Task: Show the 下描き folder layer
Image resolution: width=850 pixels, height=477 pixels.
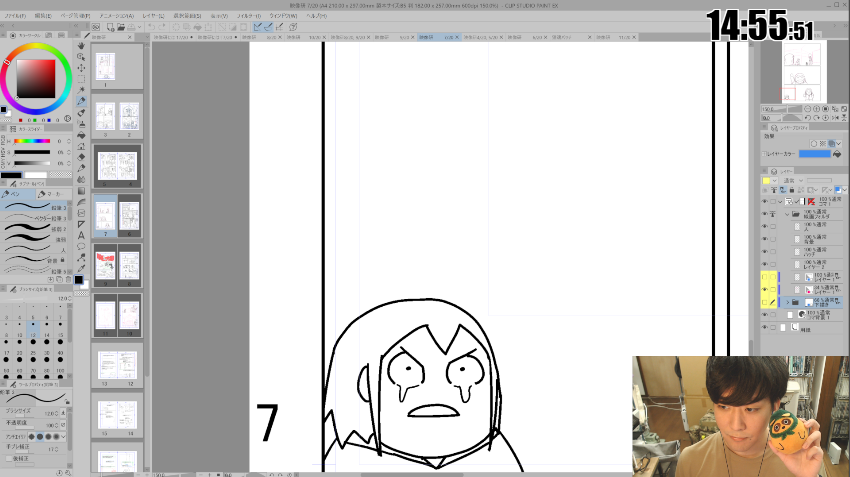Action: [x=765, y=302]
